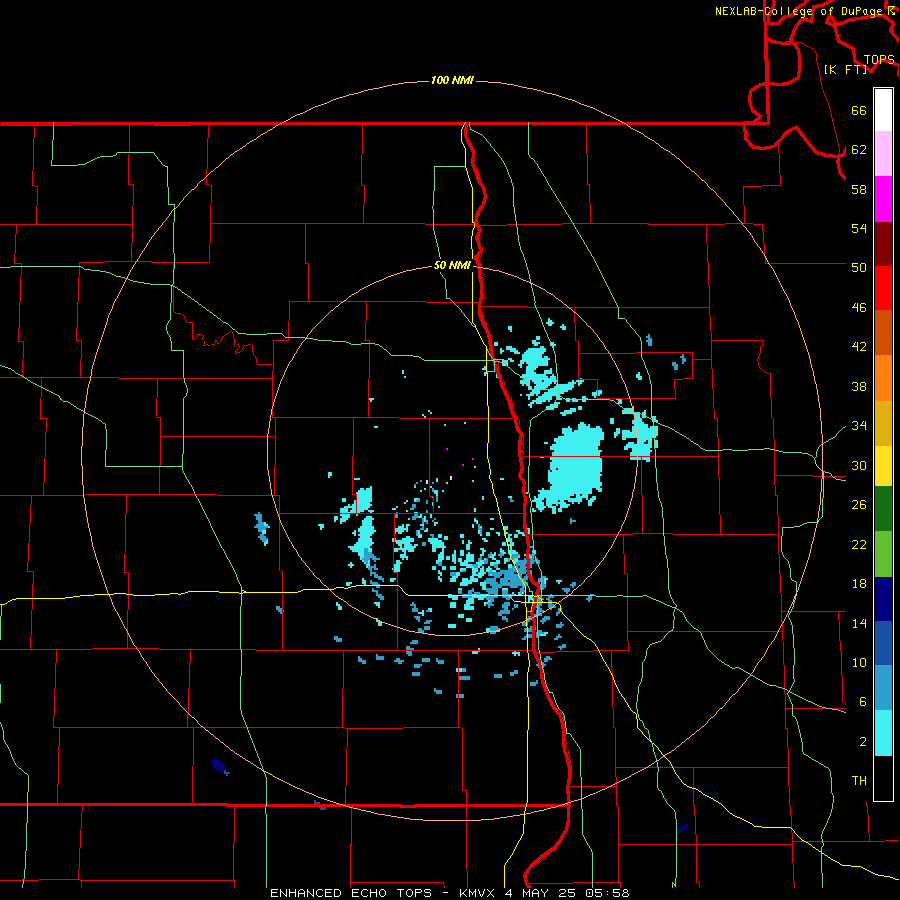The width and height of the screenshot is (900, 900).
Task: Click the "10" legend value
Action: coord(859,663)
